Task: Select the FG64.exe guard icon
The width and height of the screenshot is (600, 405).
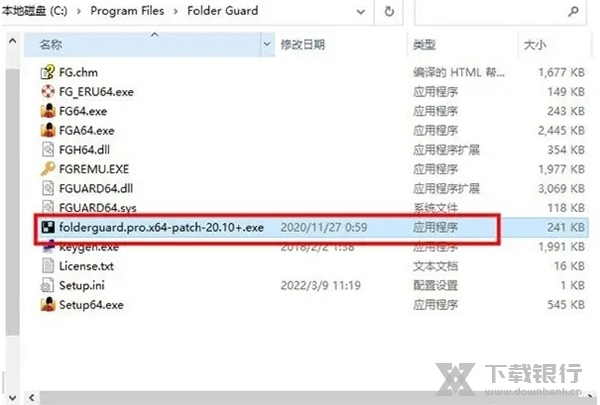Action: [48, 111]
